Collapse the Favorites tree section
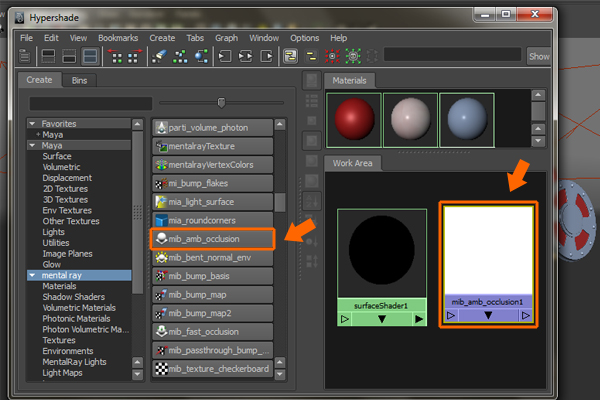The width and height of the screenshot is (600, 400). 33,124
